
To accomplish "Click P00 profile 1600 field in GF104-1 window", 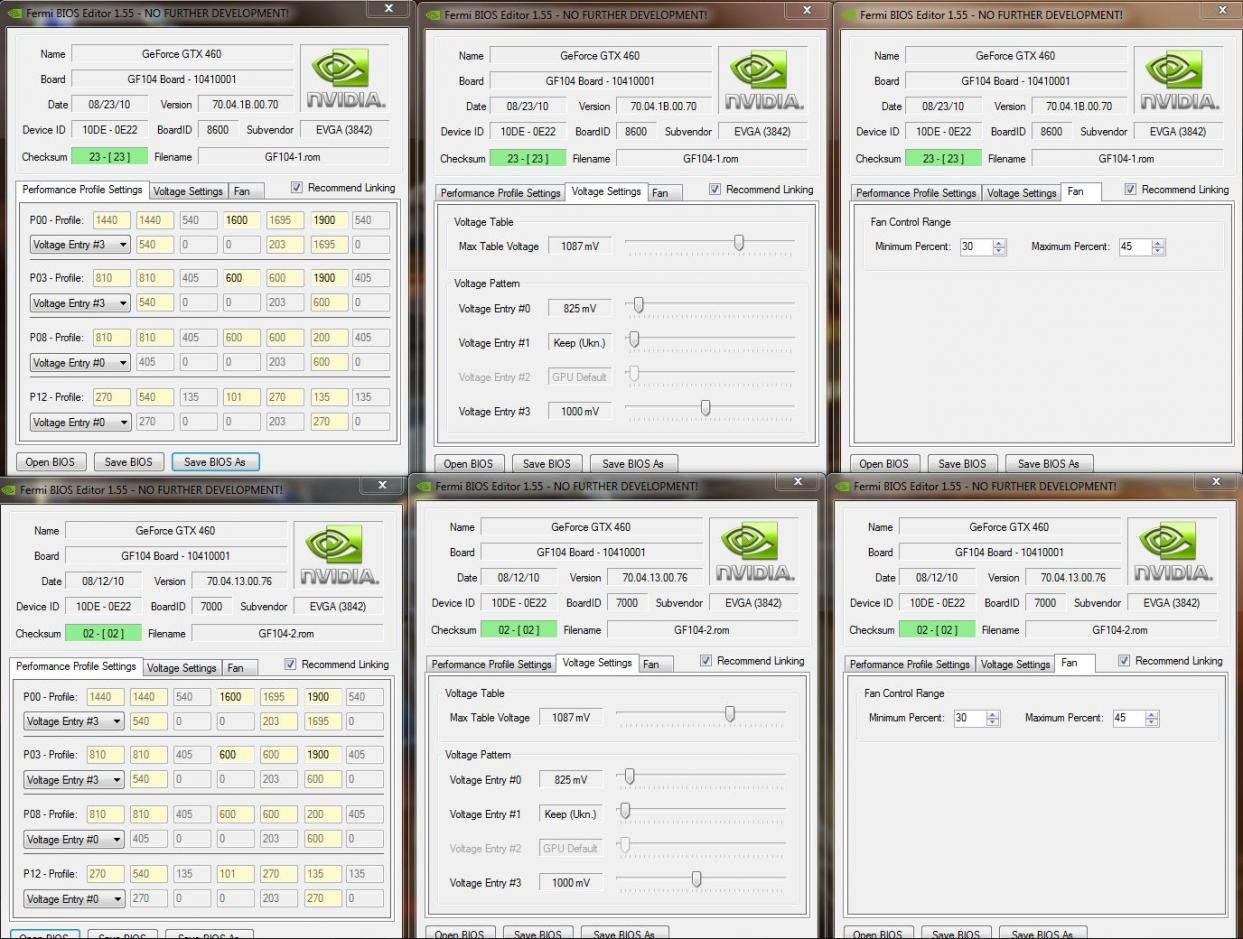I will [x=241, y=220].
